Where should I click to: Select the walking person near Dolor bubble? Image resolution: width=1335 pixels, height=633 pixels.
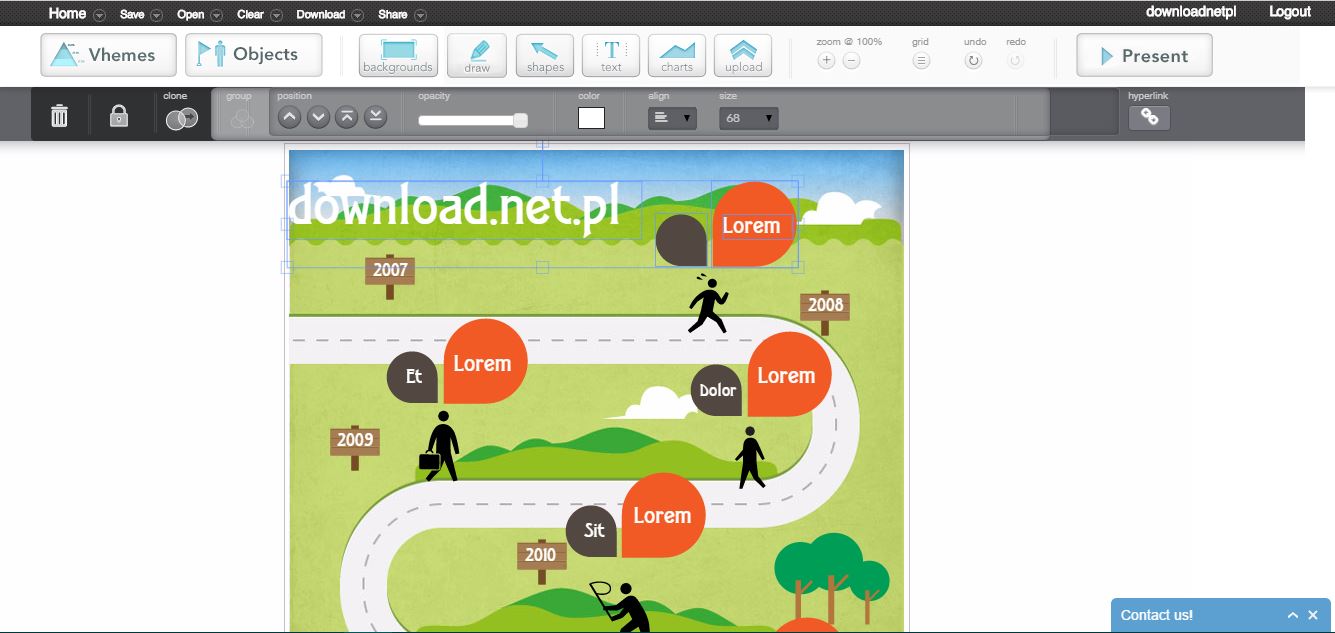(750, 458)
